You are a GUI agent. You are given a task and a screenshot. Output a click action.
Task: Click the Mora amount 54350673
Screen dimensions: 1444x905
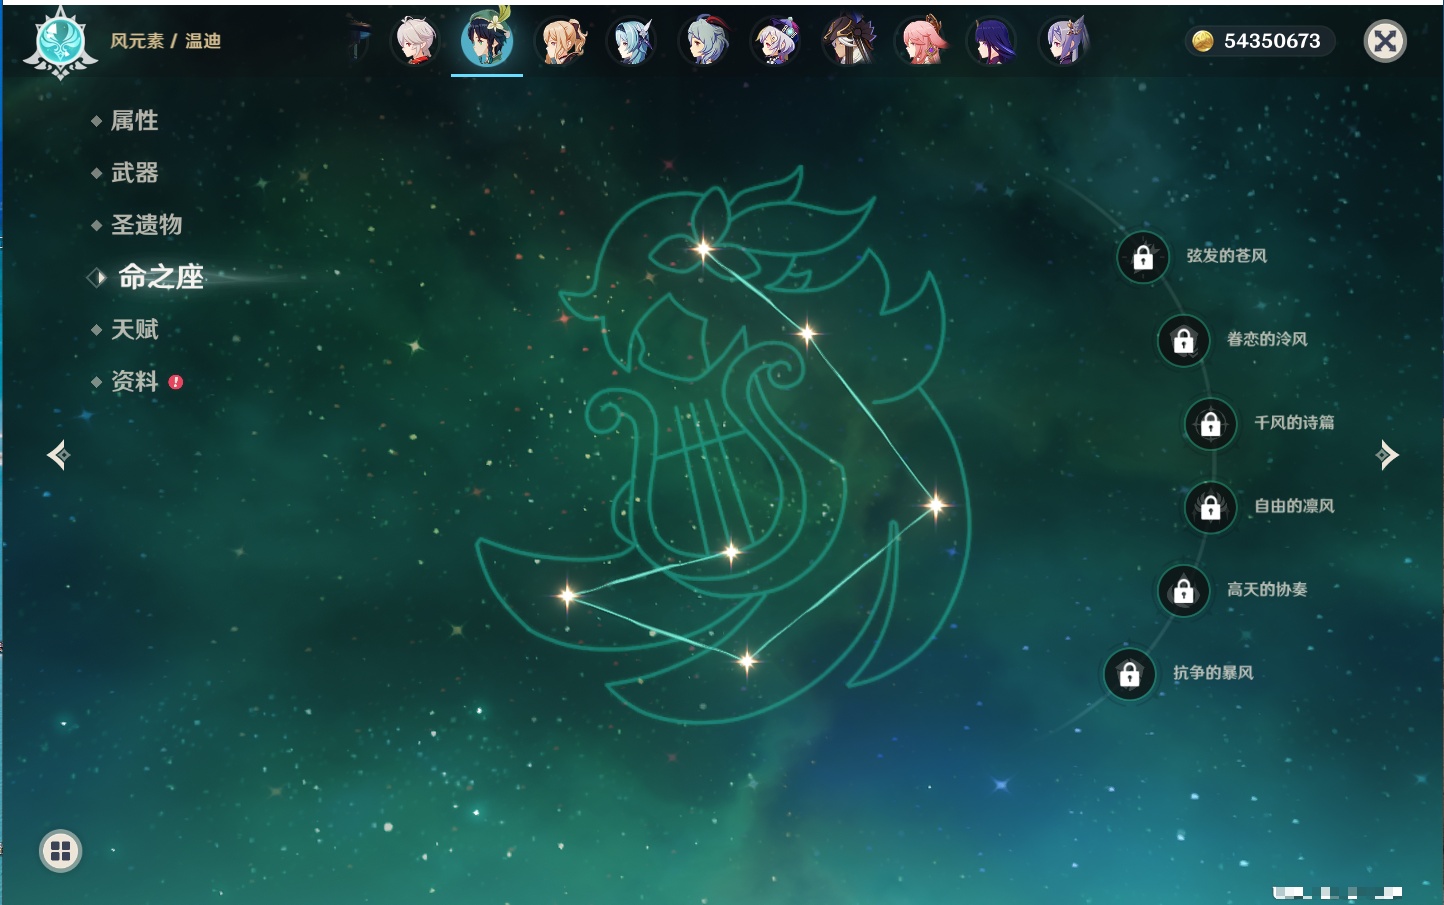coord(1272,41)
